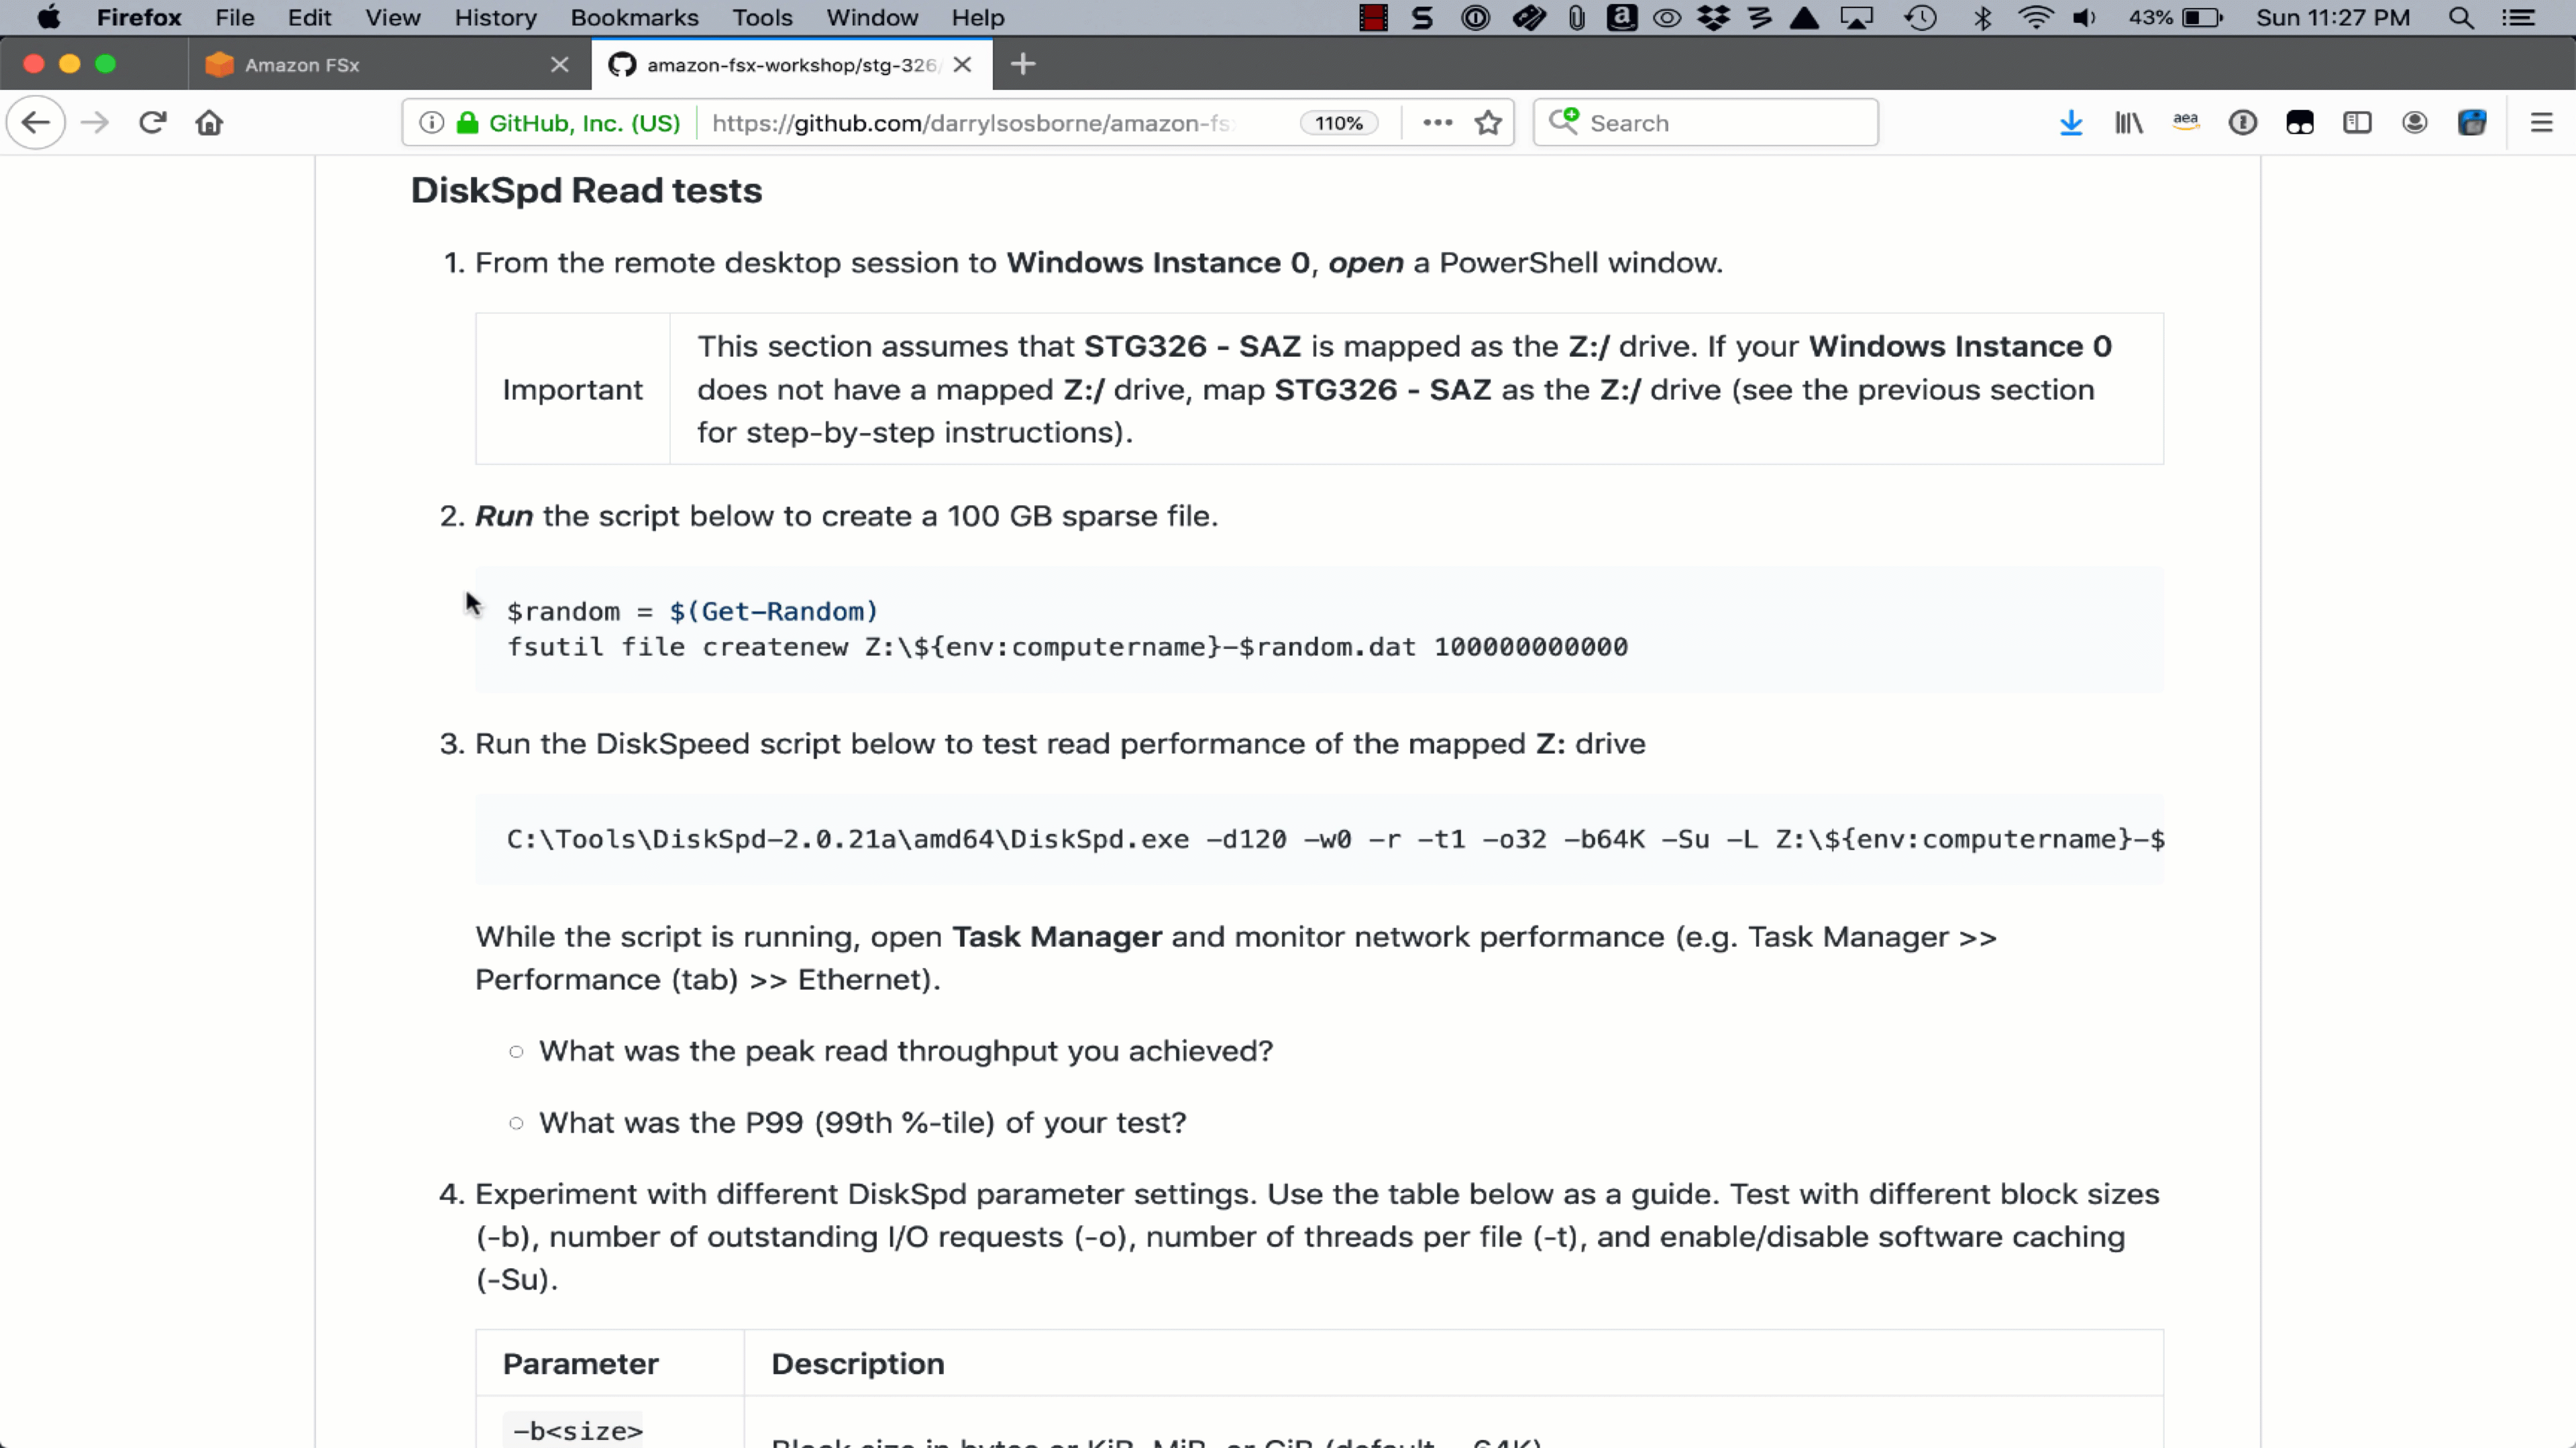This screenshot has width=2576, height=1448.
Task: Open the Window menu
Action: click(872, 17)
